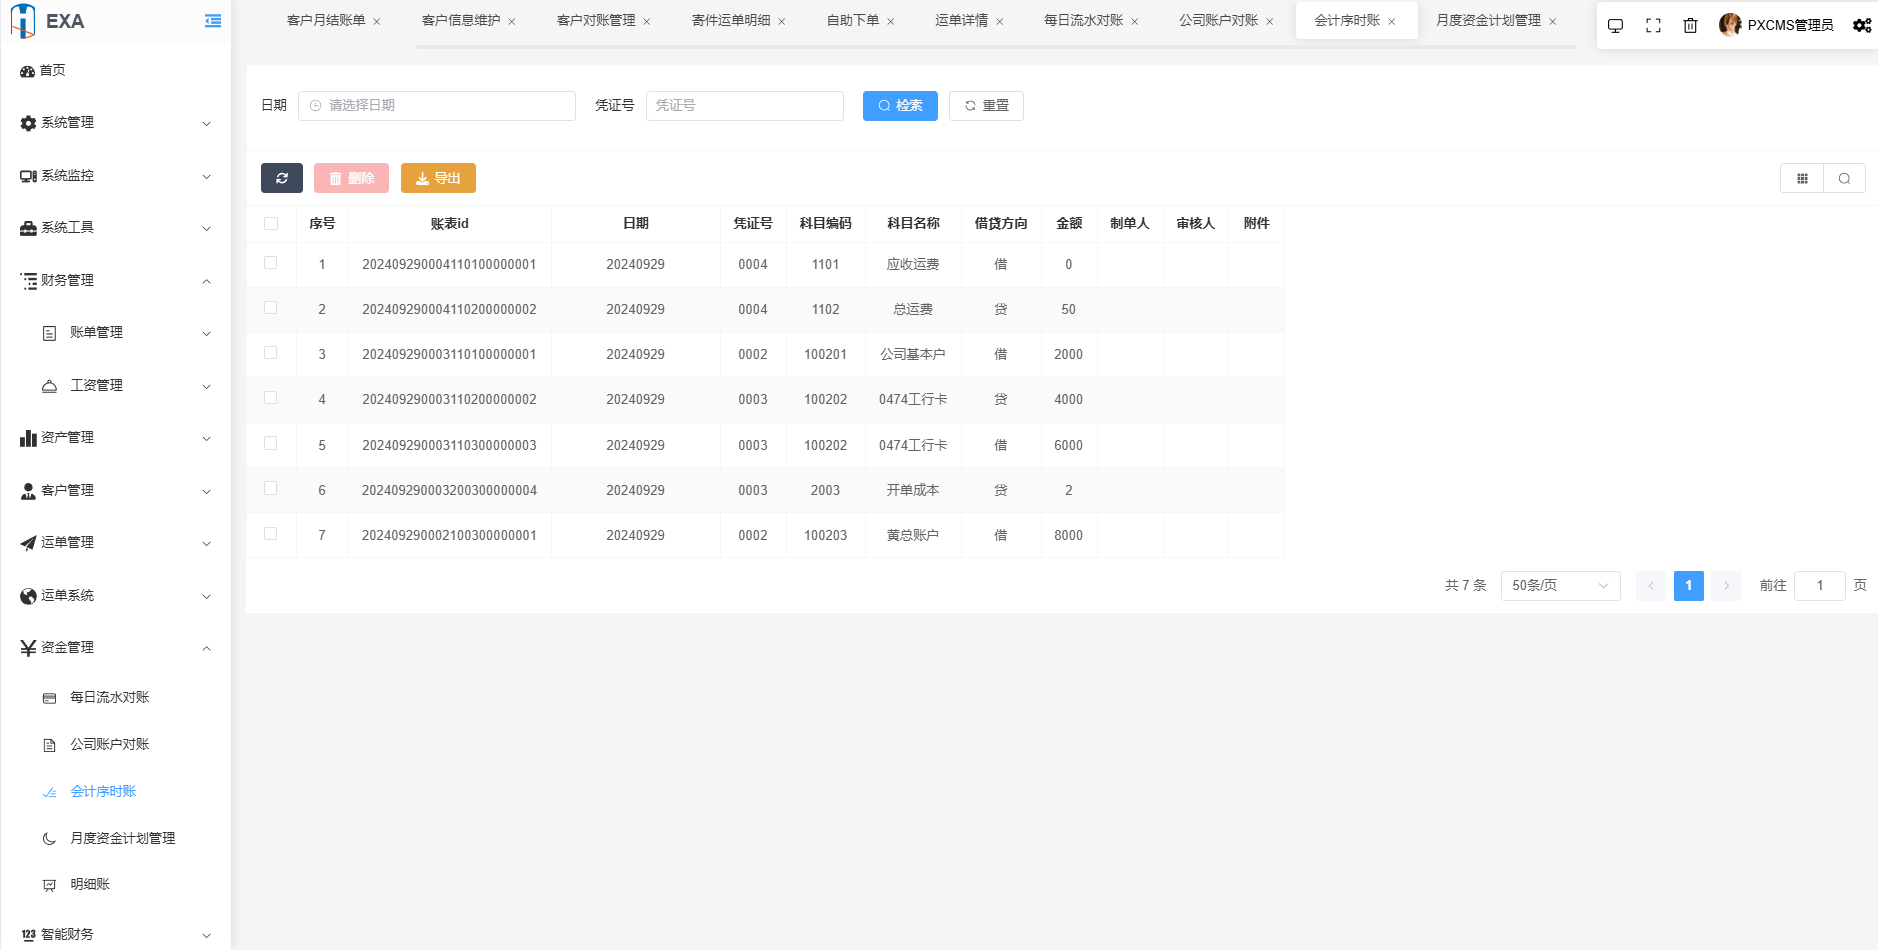The height and width of the screenshot is (950, 1878).
Task: Expand the 运单系统 menu
Action: [116, 596]
